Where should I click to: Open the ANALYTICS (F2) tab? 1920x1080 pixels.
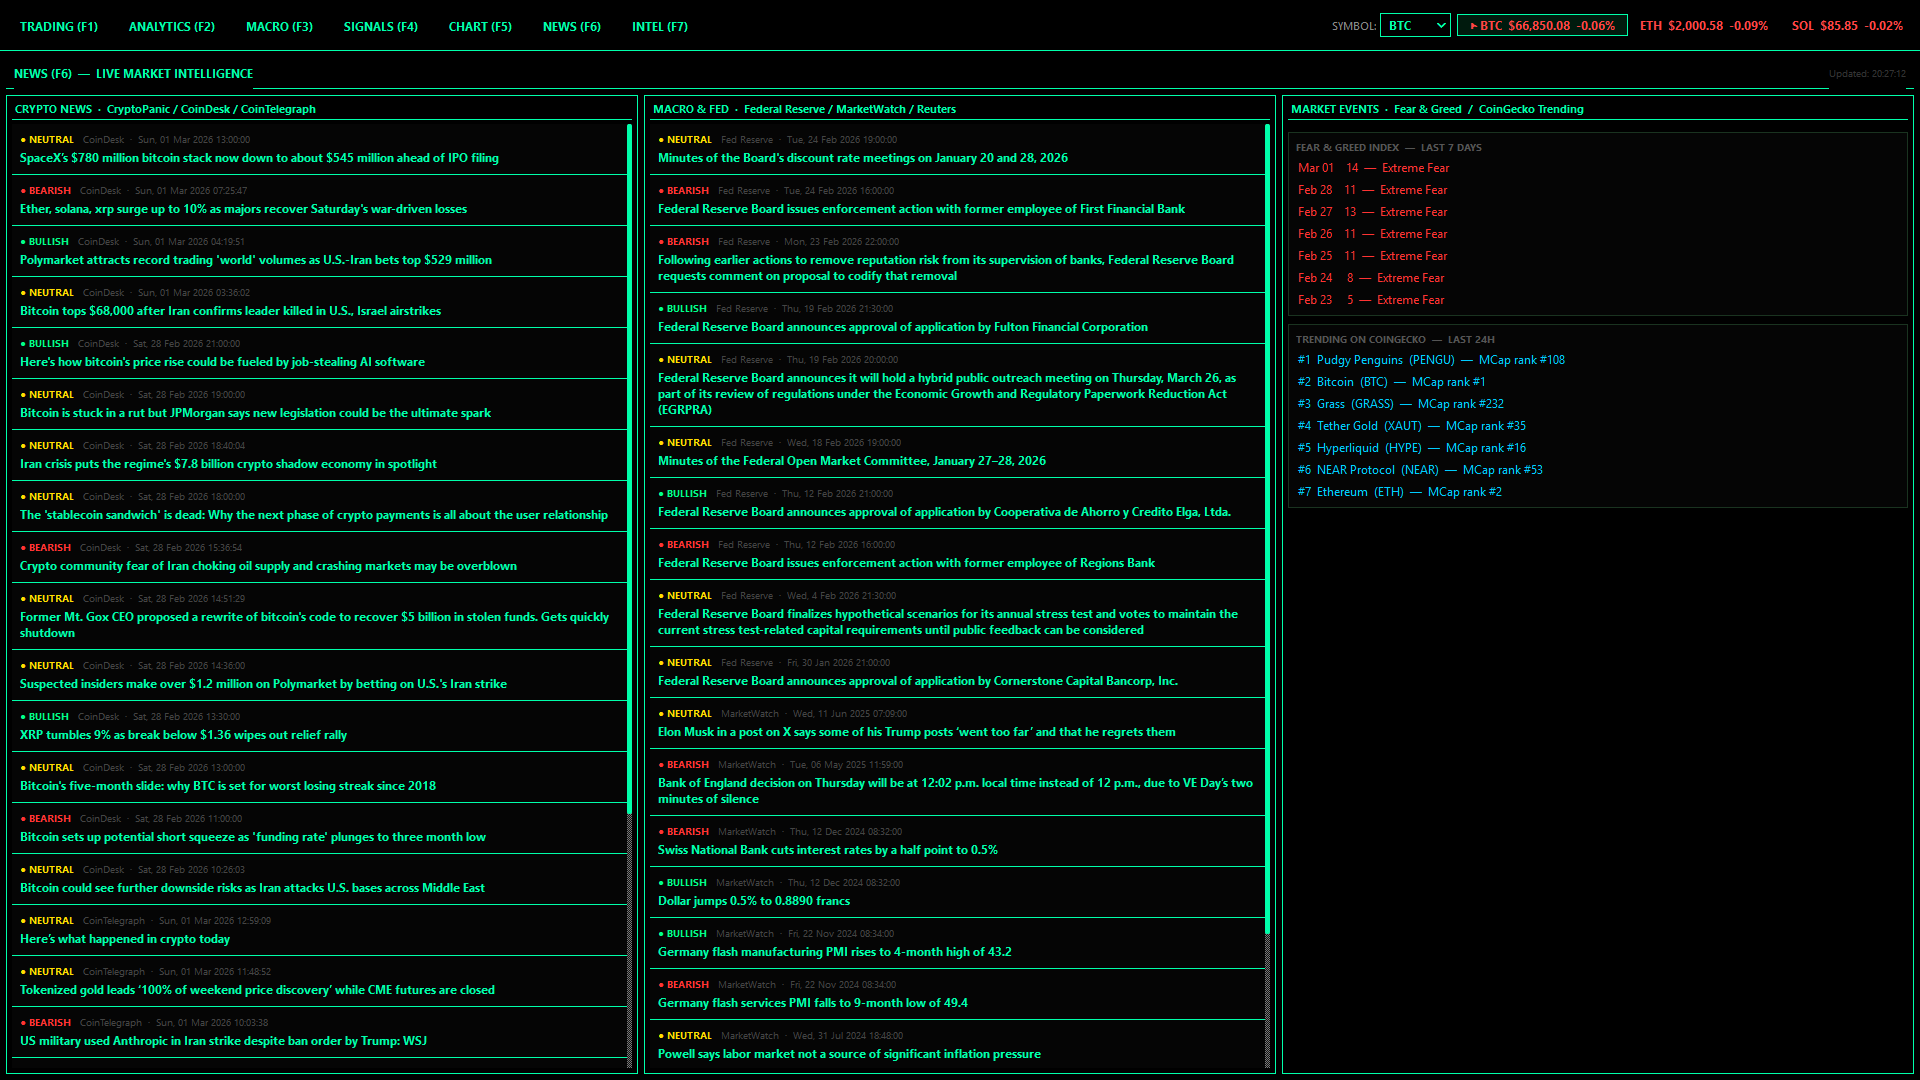171,27
